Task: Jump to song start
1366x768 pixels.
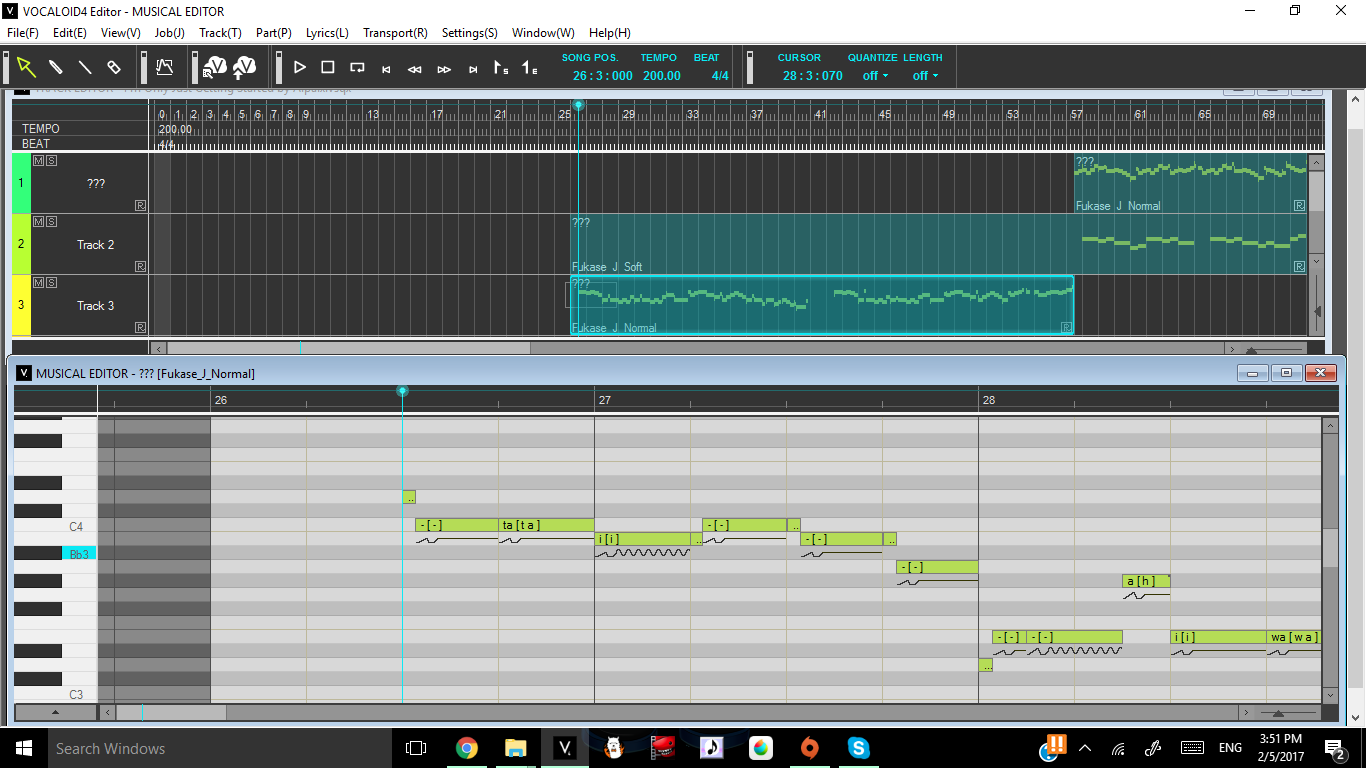Action: (x=386, y=69)
